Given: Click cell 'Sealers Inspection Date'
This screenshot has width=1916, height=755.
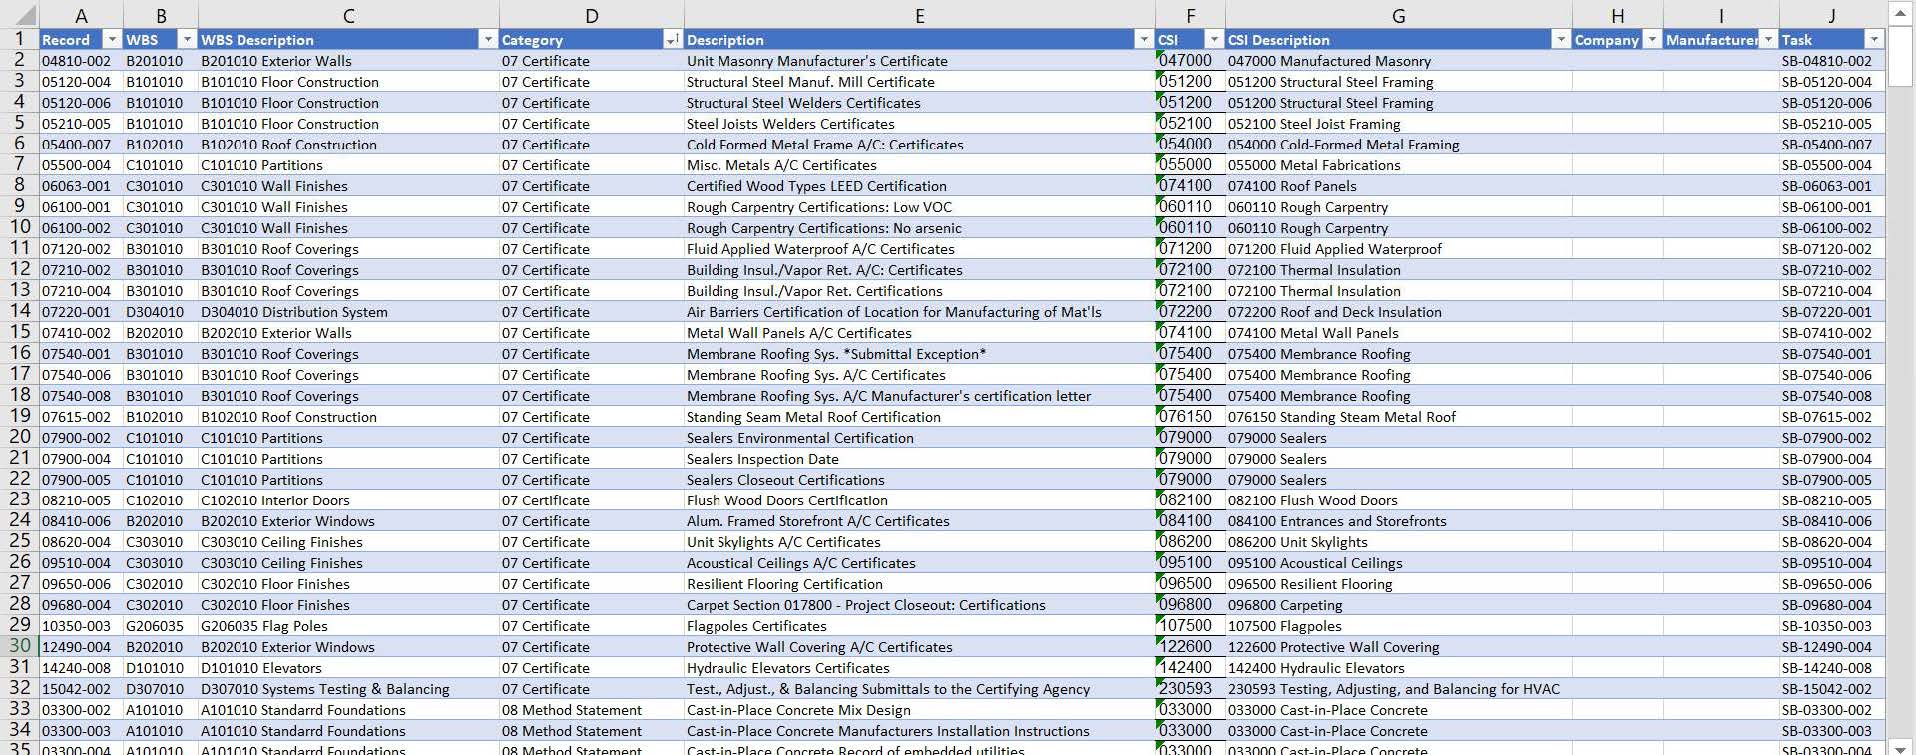Looking at the screenshot, I should pyautogui.click(x=919, y=459).
